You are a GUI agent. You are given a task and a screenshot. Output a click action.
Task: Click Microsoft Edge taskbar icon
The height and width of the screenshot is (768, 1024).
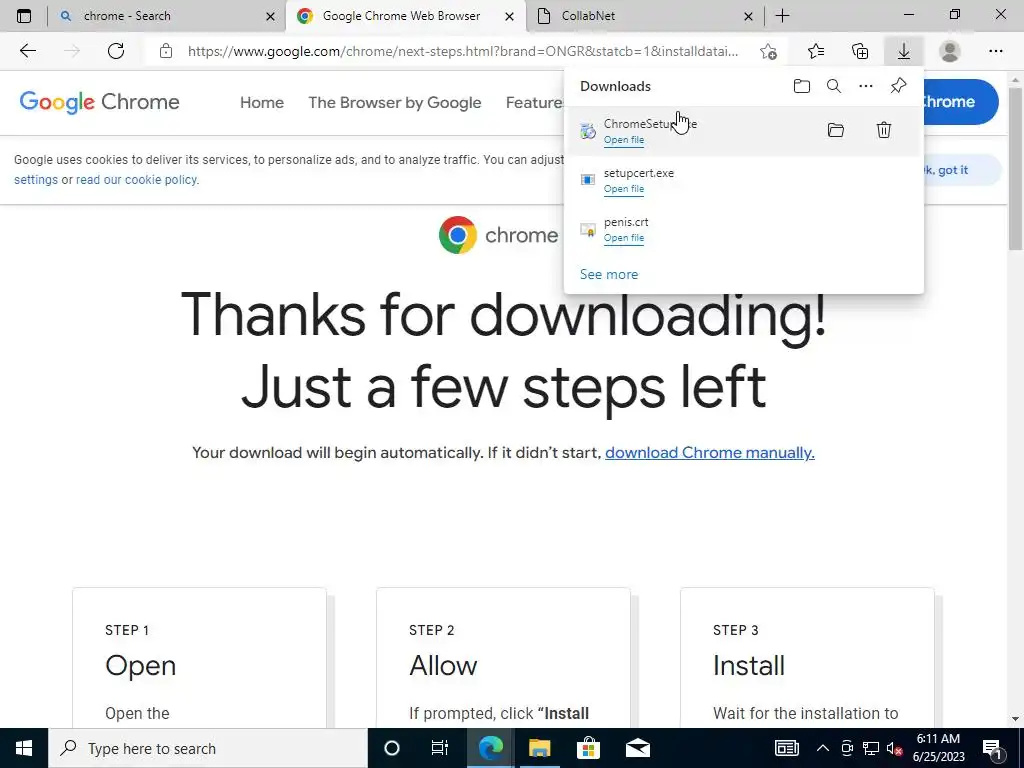(490, 748)
